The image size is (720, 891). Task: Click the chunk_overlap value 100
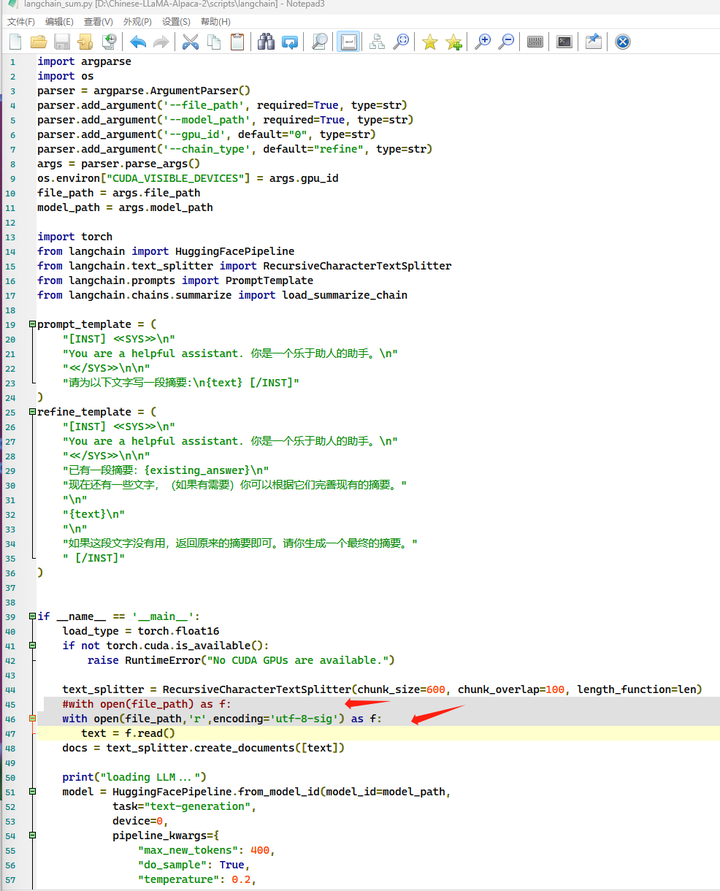pos(555,690)
